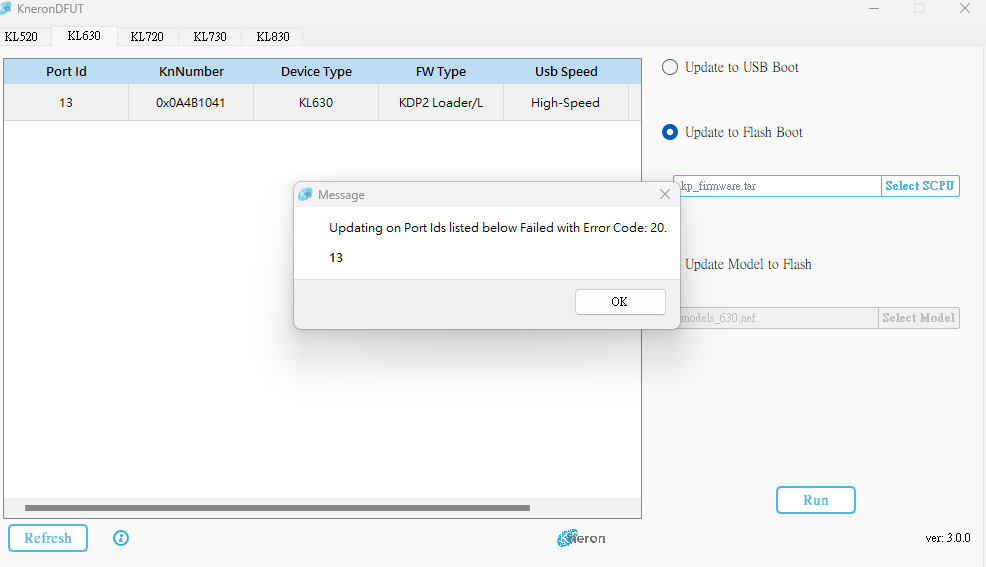Click the Run button
This screenshot has height=567, width=986.
click(x=816, y=500)
